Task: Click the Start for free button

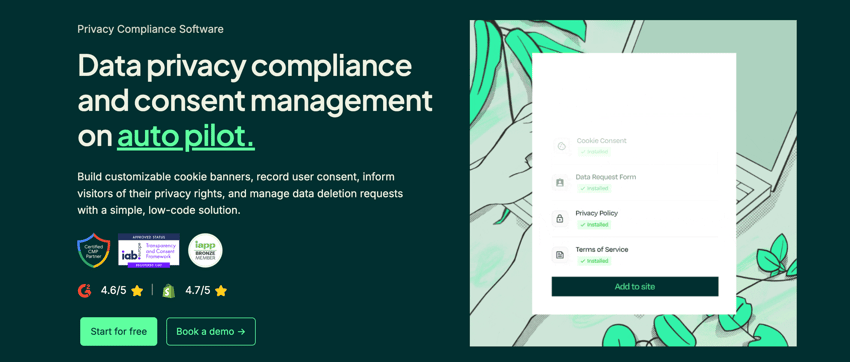Action: pos(119,332)
